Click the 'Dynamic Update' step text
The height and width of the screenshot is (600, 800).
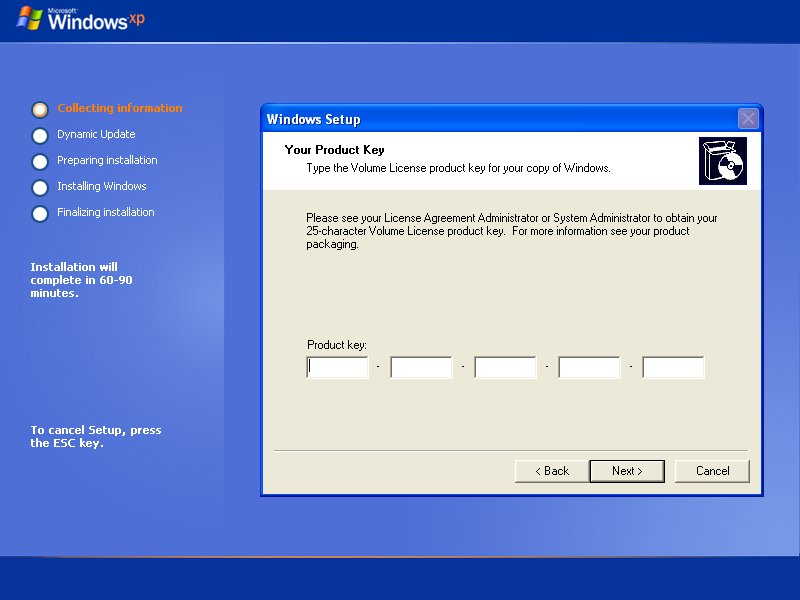pos(96,134)
